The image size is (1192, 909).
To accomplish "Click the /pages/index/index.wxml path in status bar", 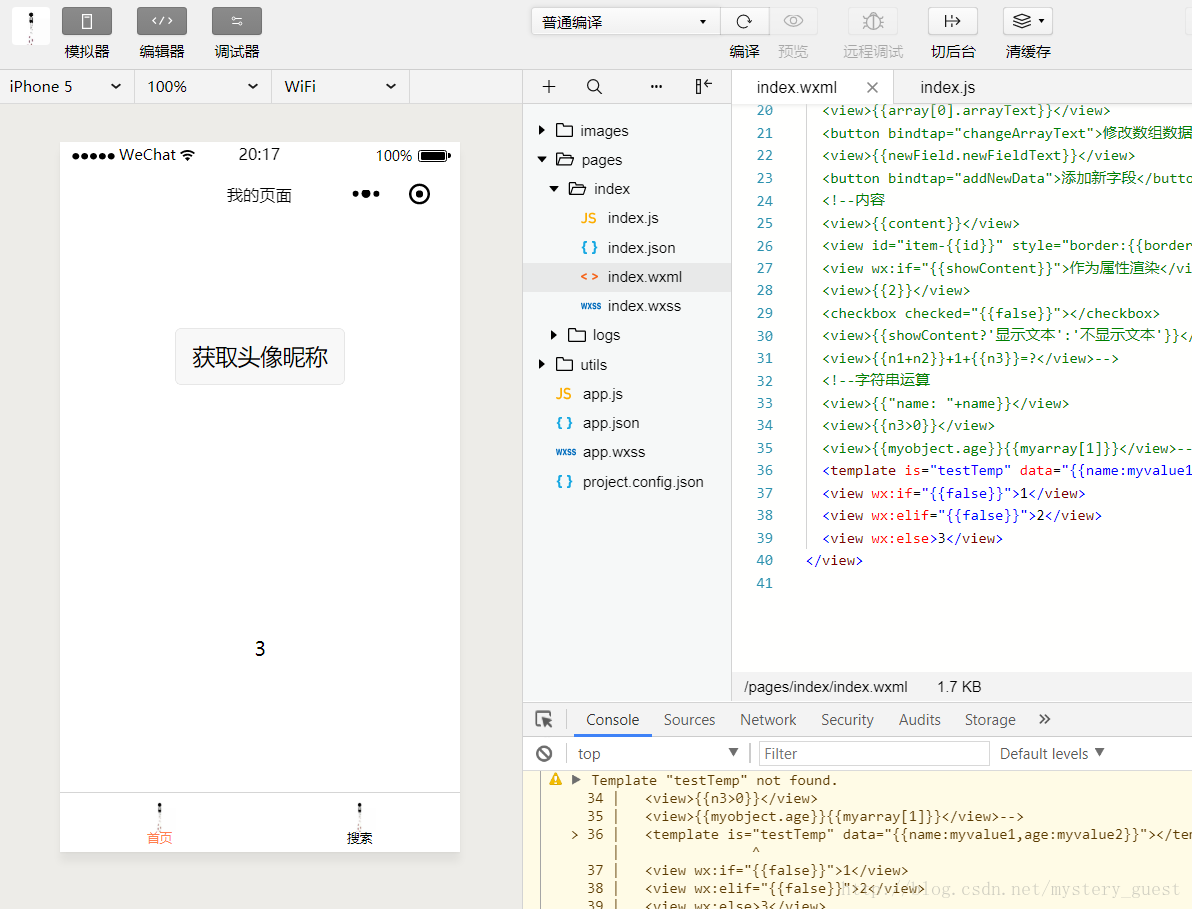I will pos(826,687).
